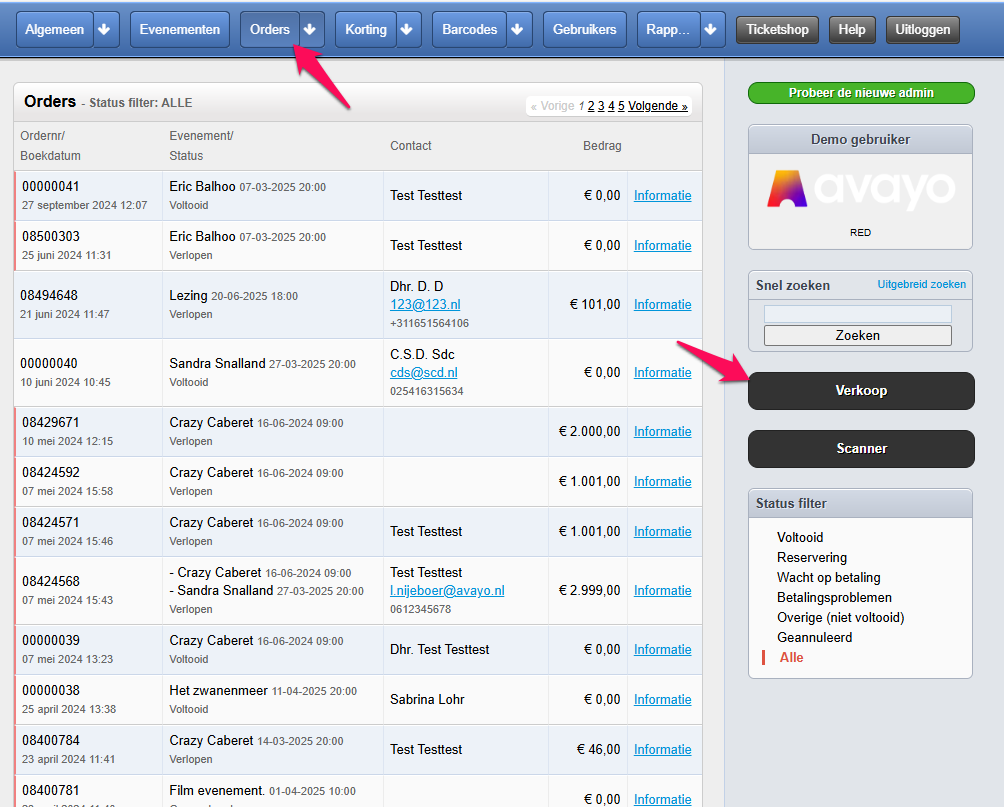Open the Algemeen menu

54,29
